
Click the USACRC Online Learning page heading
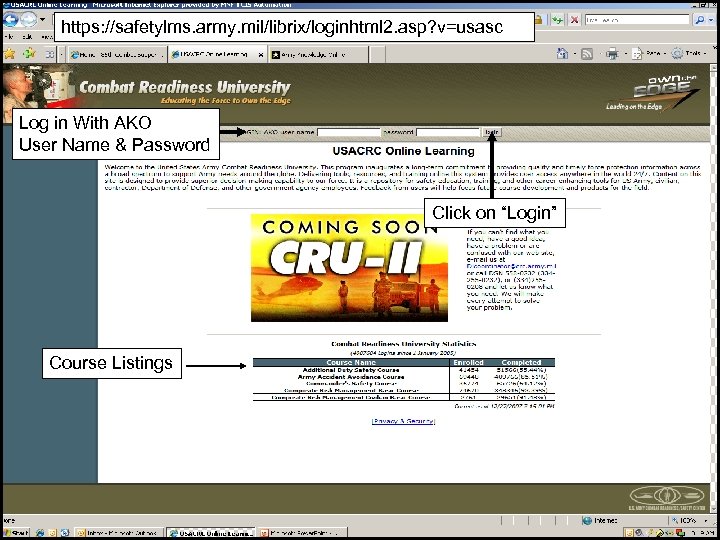click(x=403, y=151)
